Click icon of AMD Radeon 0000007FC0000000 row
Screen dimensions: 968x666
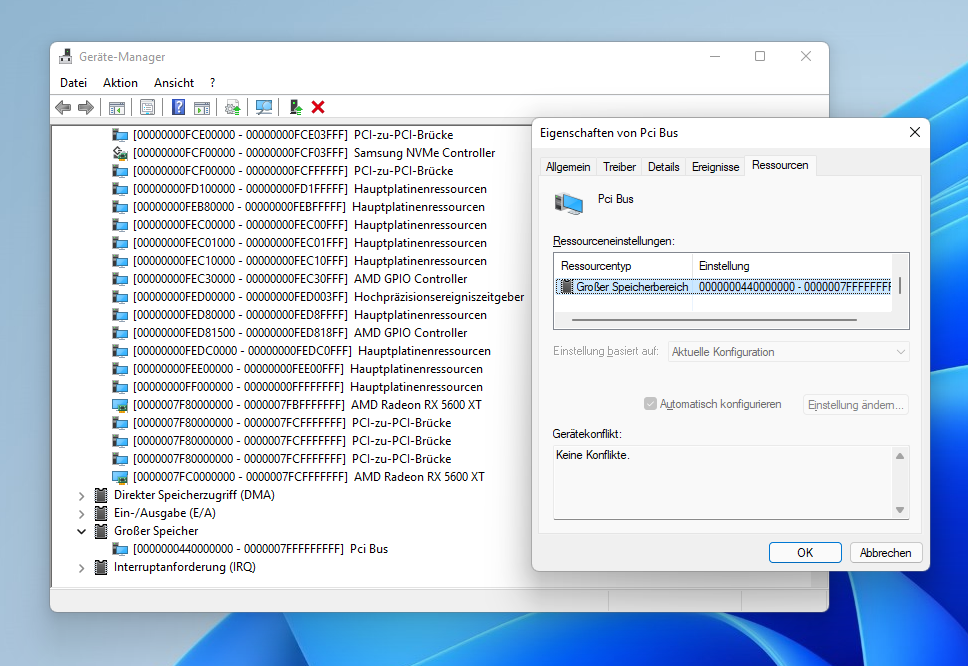coord(120,477)
